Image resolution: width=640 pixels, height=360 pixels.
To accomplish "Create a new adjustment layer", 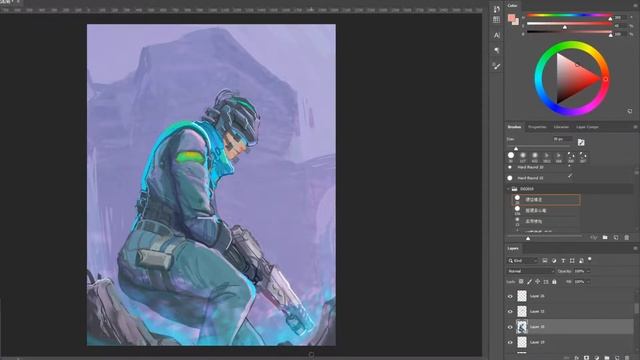I will [597, 358].
